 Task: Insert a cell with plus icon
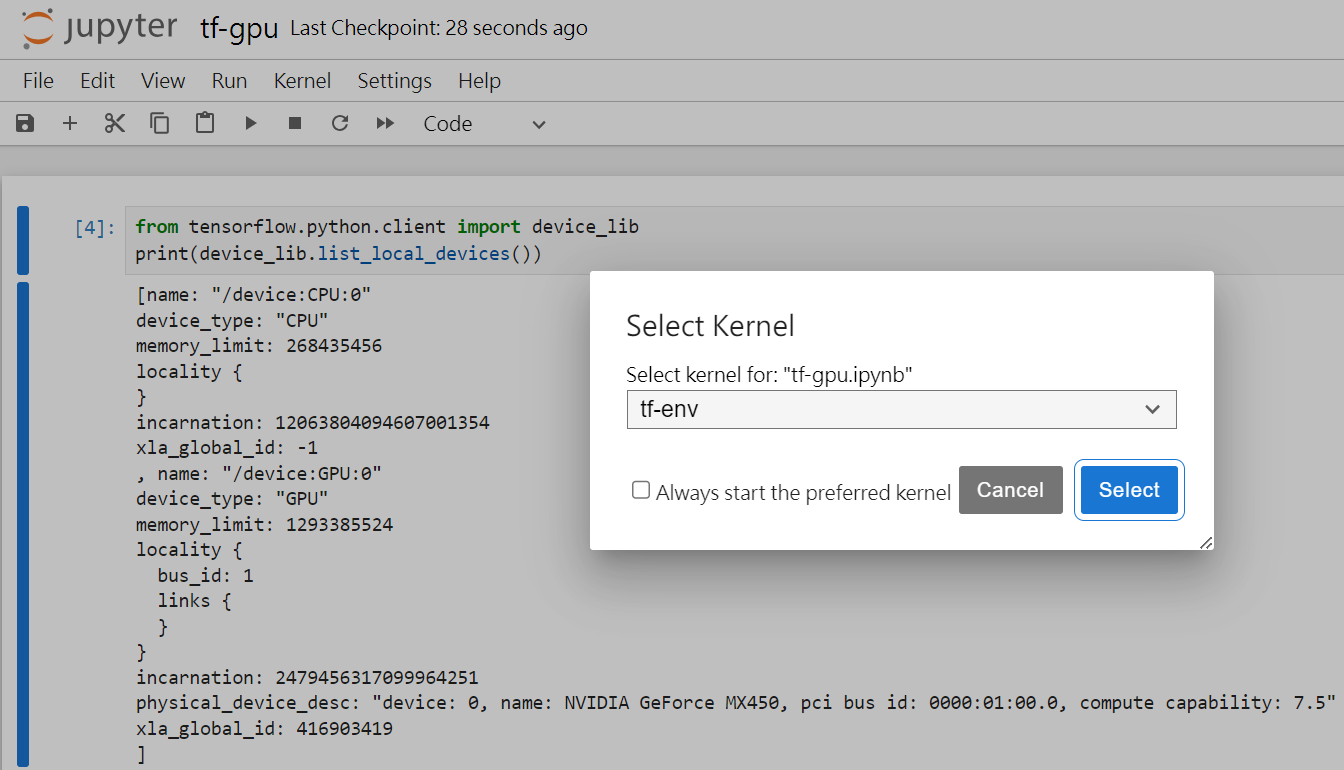pyautogui.click(x=70, y=123)
